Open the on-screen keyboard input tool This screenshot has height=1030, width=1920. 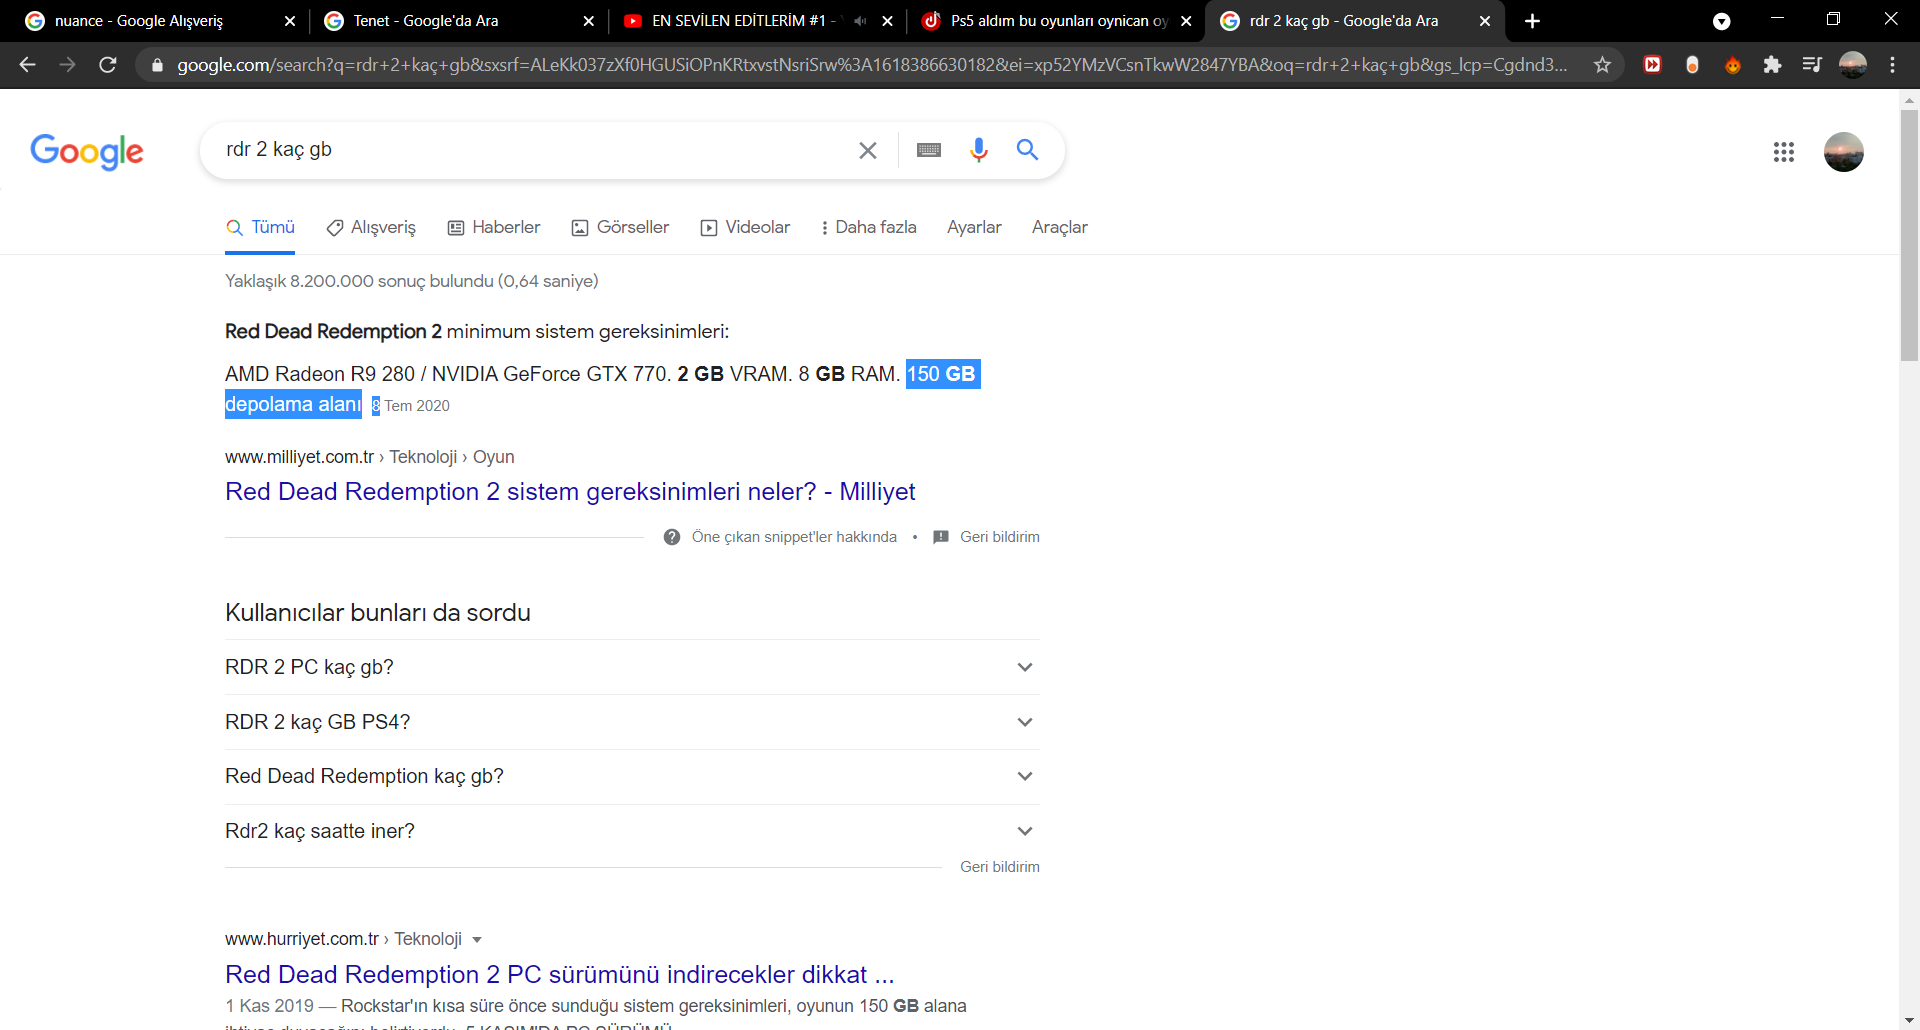(x=929, y=150)
